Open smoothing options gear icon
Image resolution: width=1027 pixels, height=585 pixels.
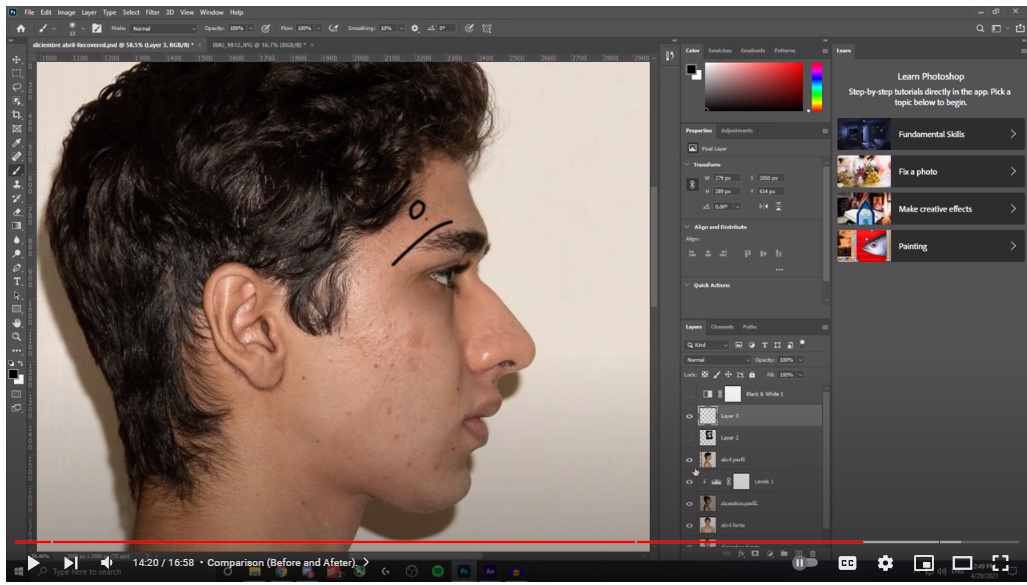tap(415, 28)
